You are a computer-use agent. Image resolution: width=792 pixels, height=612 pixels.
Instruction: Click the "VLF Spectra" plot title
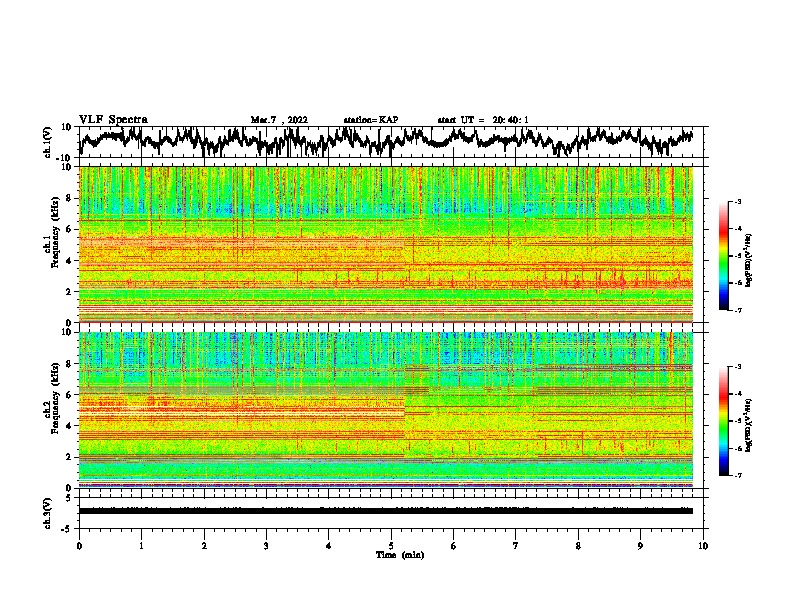click(113, 120)
